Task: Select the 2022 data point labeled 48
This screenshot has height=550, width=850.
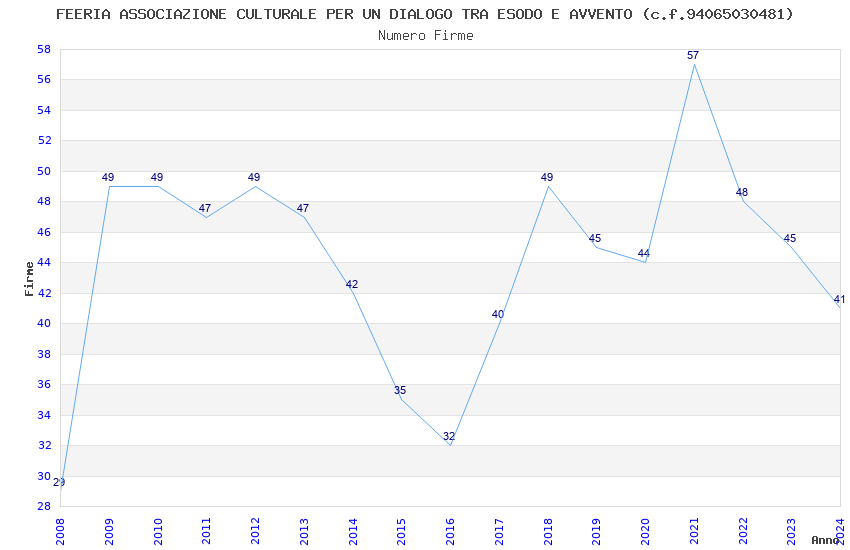Action: 742,192
